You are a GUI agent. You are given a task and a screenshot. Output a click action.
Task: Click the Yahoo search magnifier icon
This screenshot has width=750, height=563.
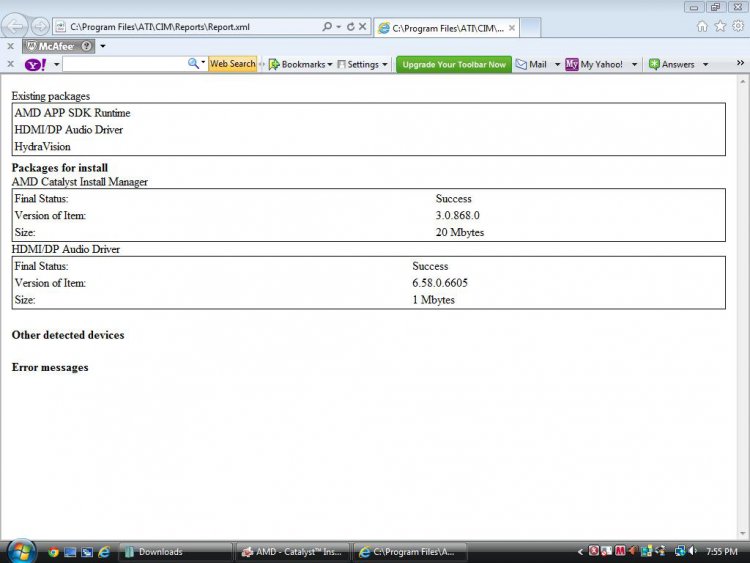coord(193,63)
